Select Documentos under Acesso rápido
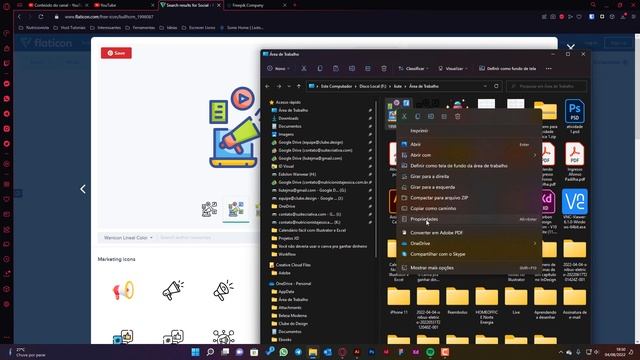Viewport: 640px width, 360px height. click(289, 126)
